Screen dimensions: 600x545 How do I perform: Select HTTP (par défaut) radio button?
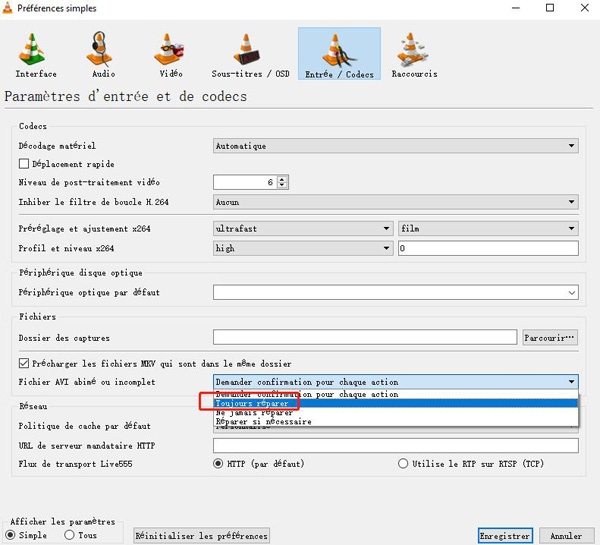(218, 464)
